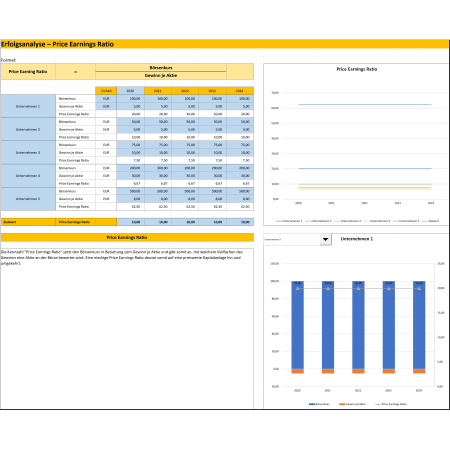Select Unternehmen 1 Börsenkurs EUR unit cell
450x450 pixels.
point(106,99)
